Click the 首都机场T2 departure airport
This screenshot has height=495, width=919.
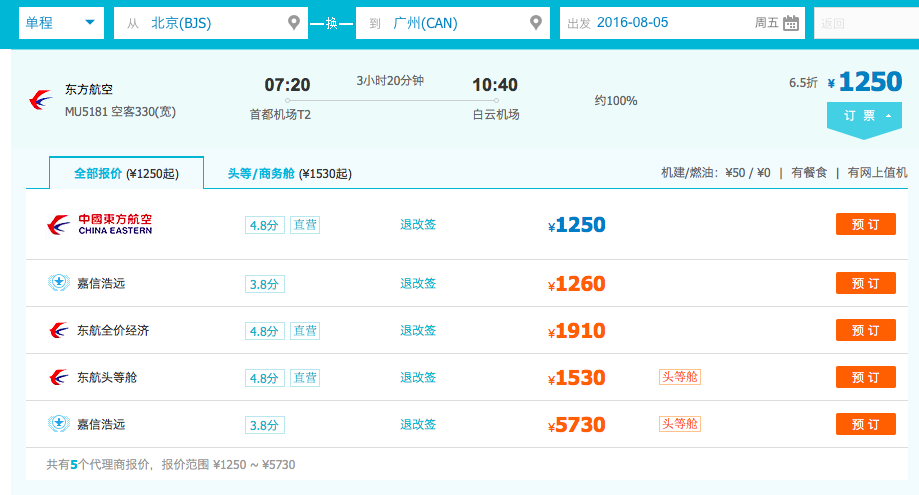[280, 115]
